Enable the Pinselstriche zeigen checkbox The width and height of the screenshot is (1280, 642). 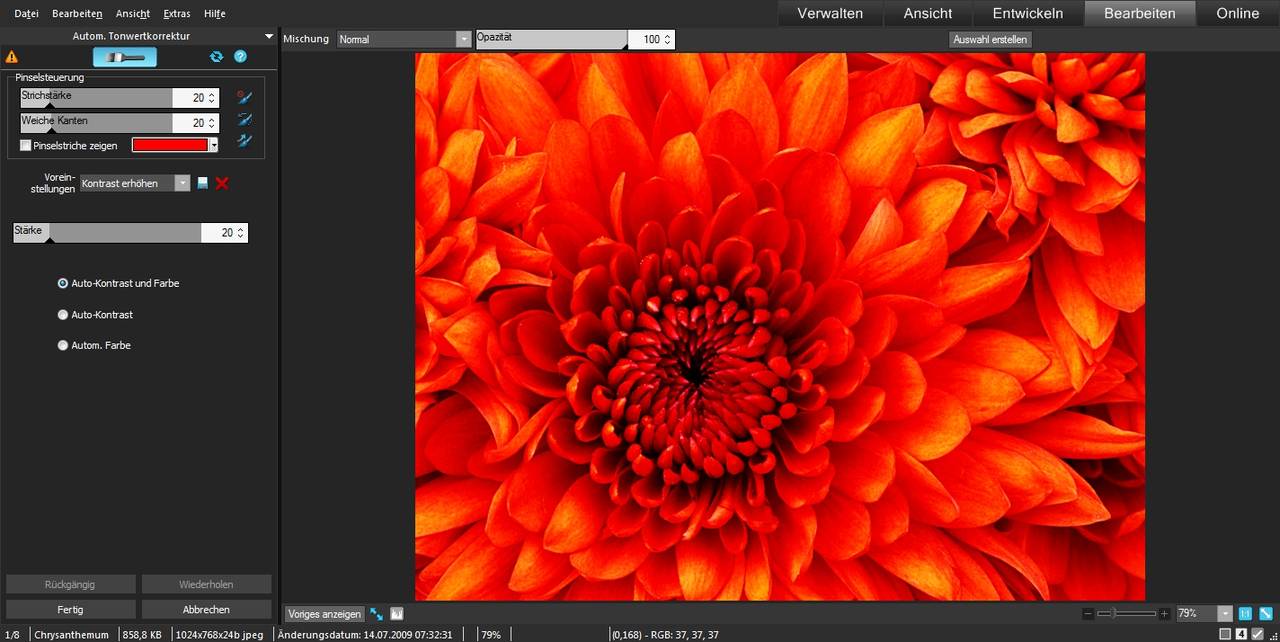(x=26, y=146)
